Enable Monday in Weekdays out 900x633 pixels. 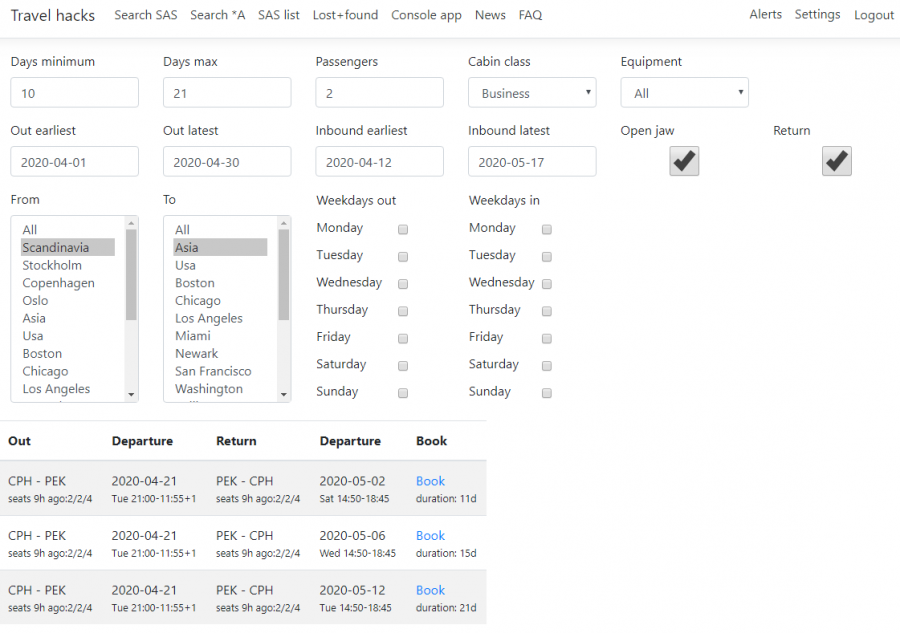click(403, 229)
